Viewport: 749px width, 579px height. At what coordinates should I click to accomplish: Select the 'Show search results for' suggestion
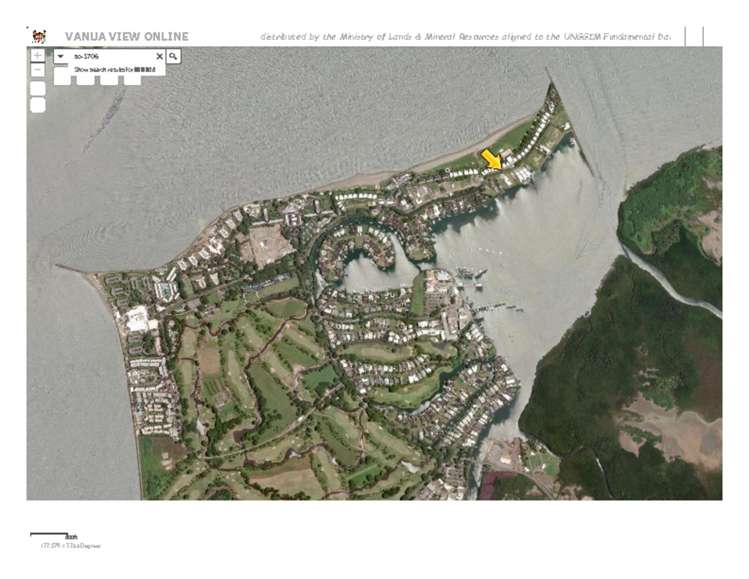point(115,70)
